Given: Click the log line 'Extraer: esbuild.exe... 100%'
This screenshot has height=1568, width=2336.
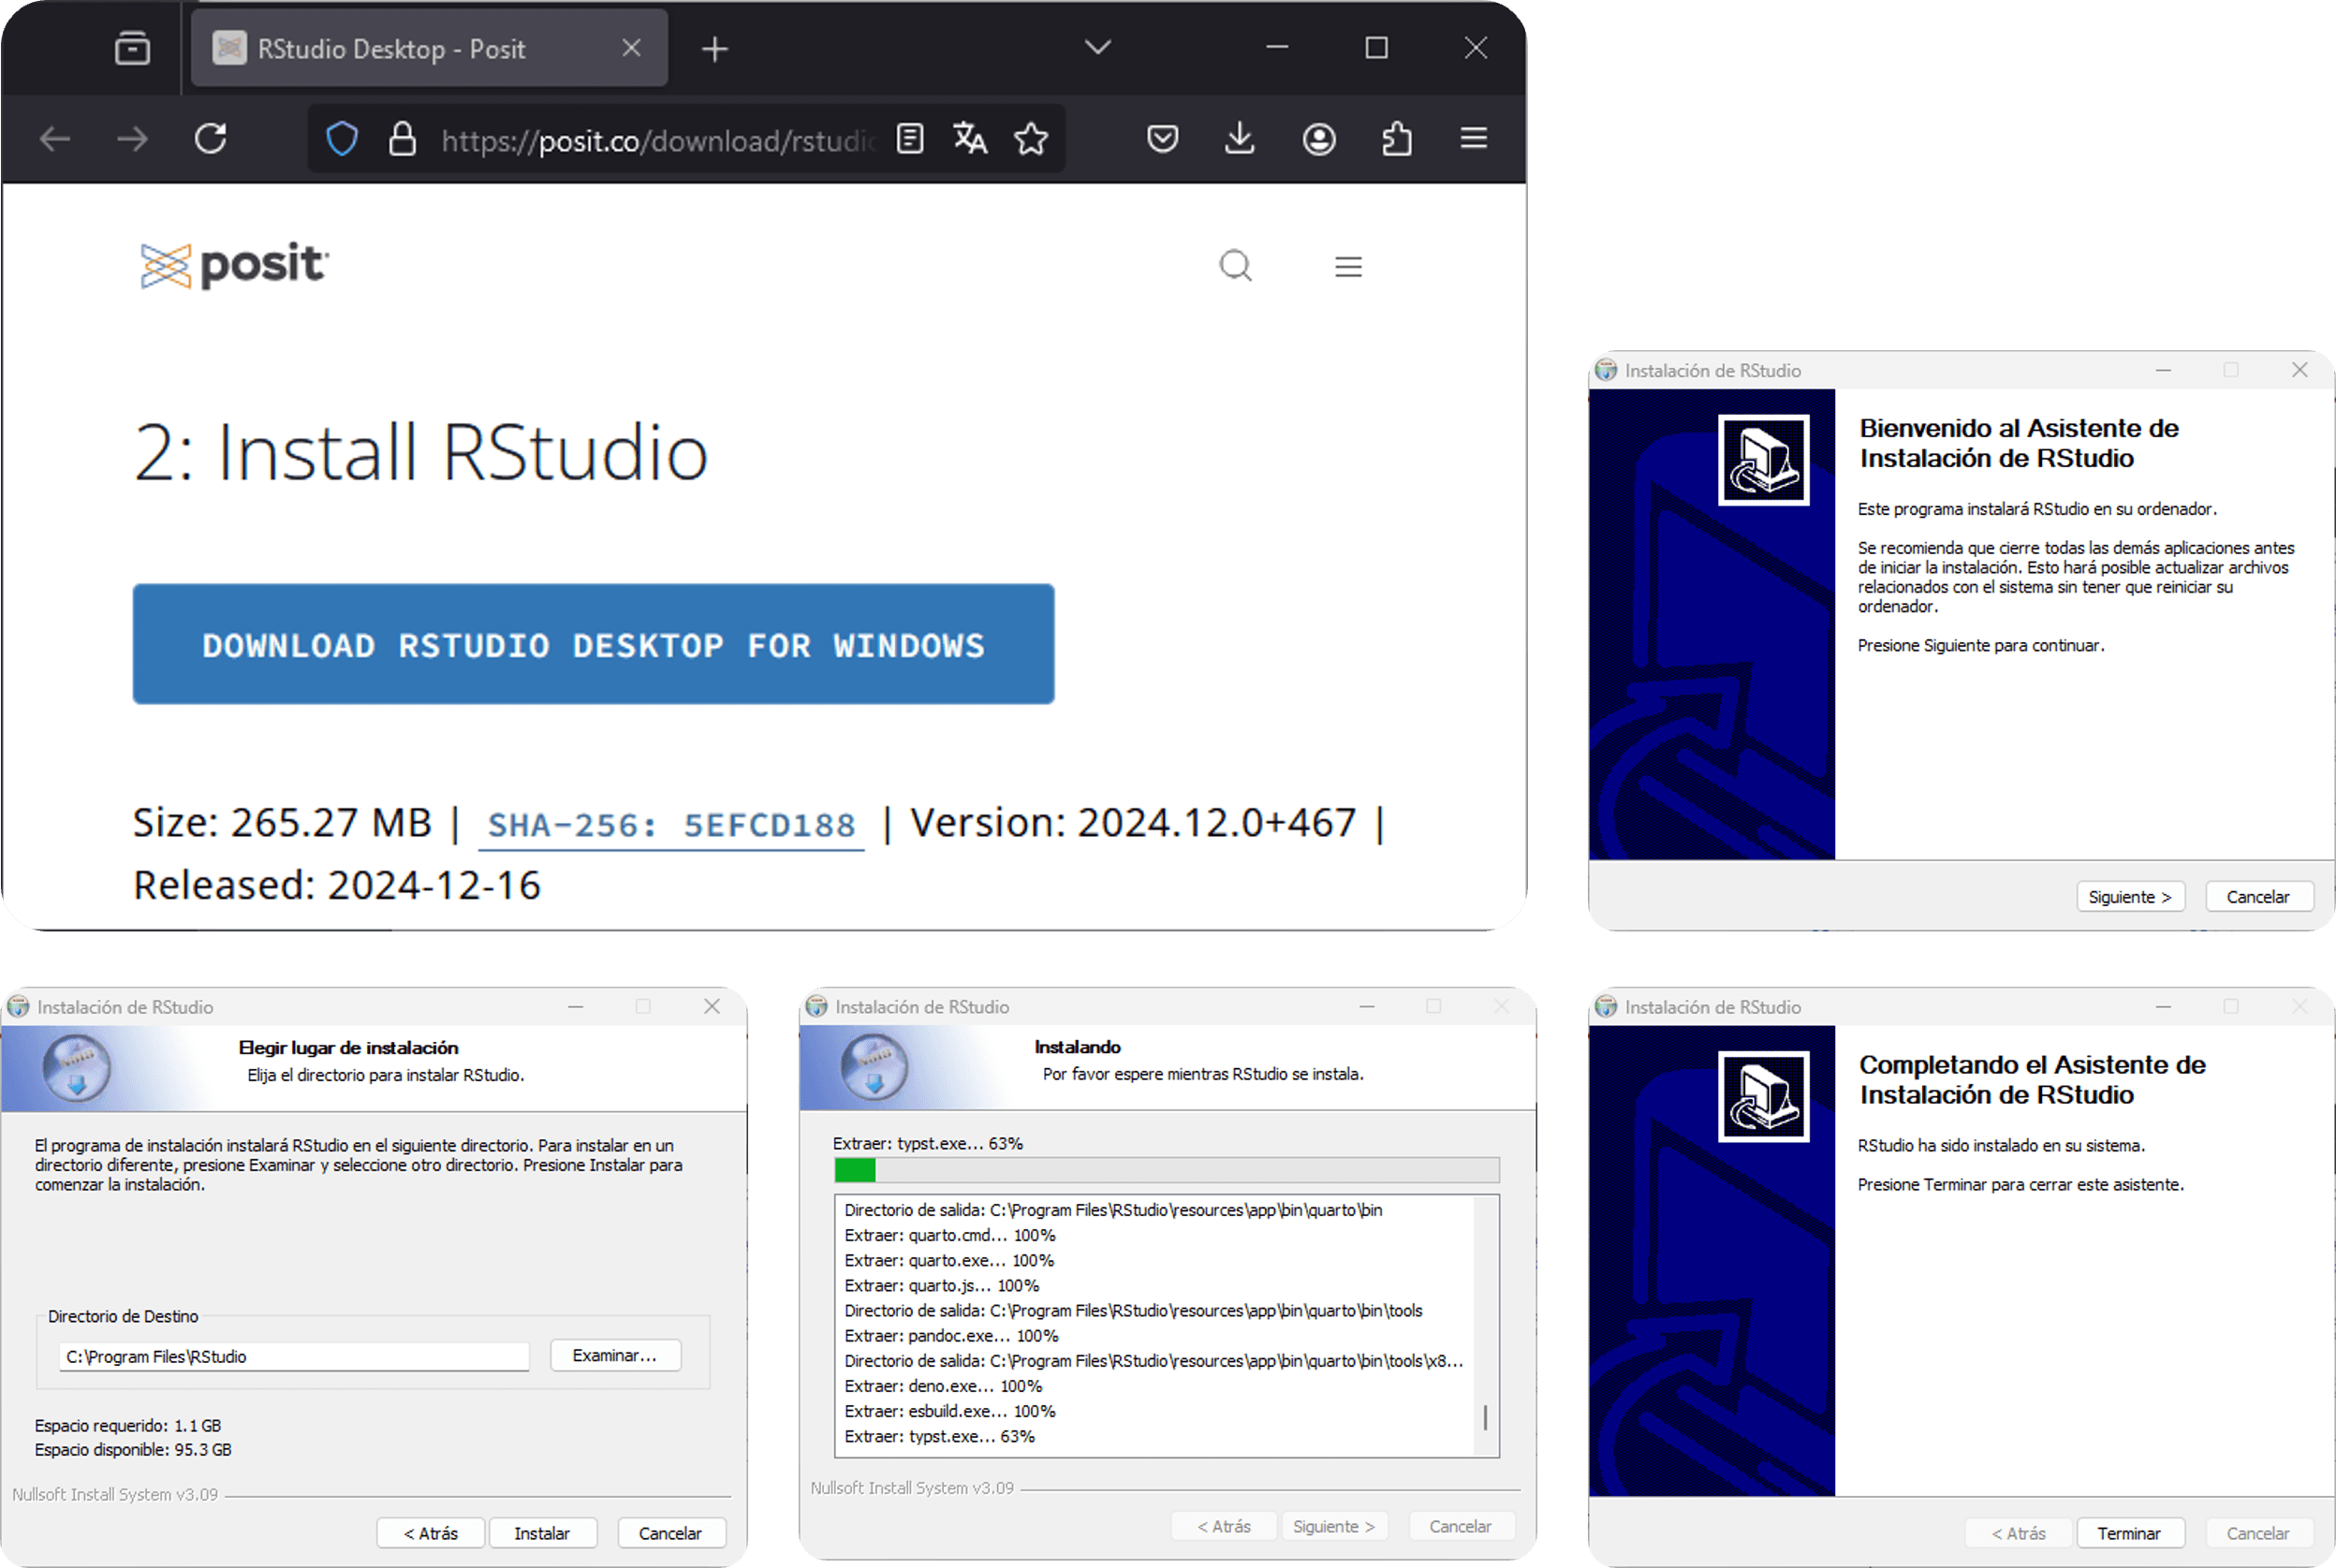Looking at the screenshot, I should (950, 1411).
